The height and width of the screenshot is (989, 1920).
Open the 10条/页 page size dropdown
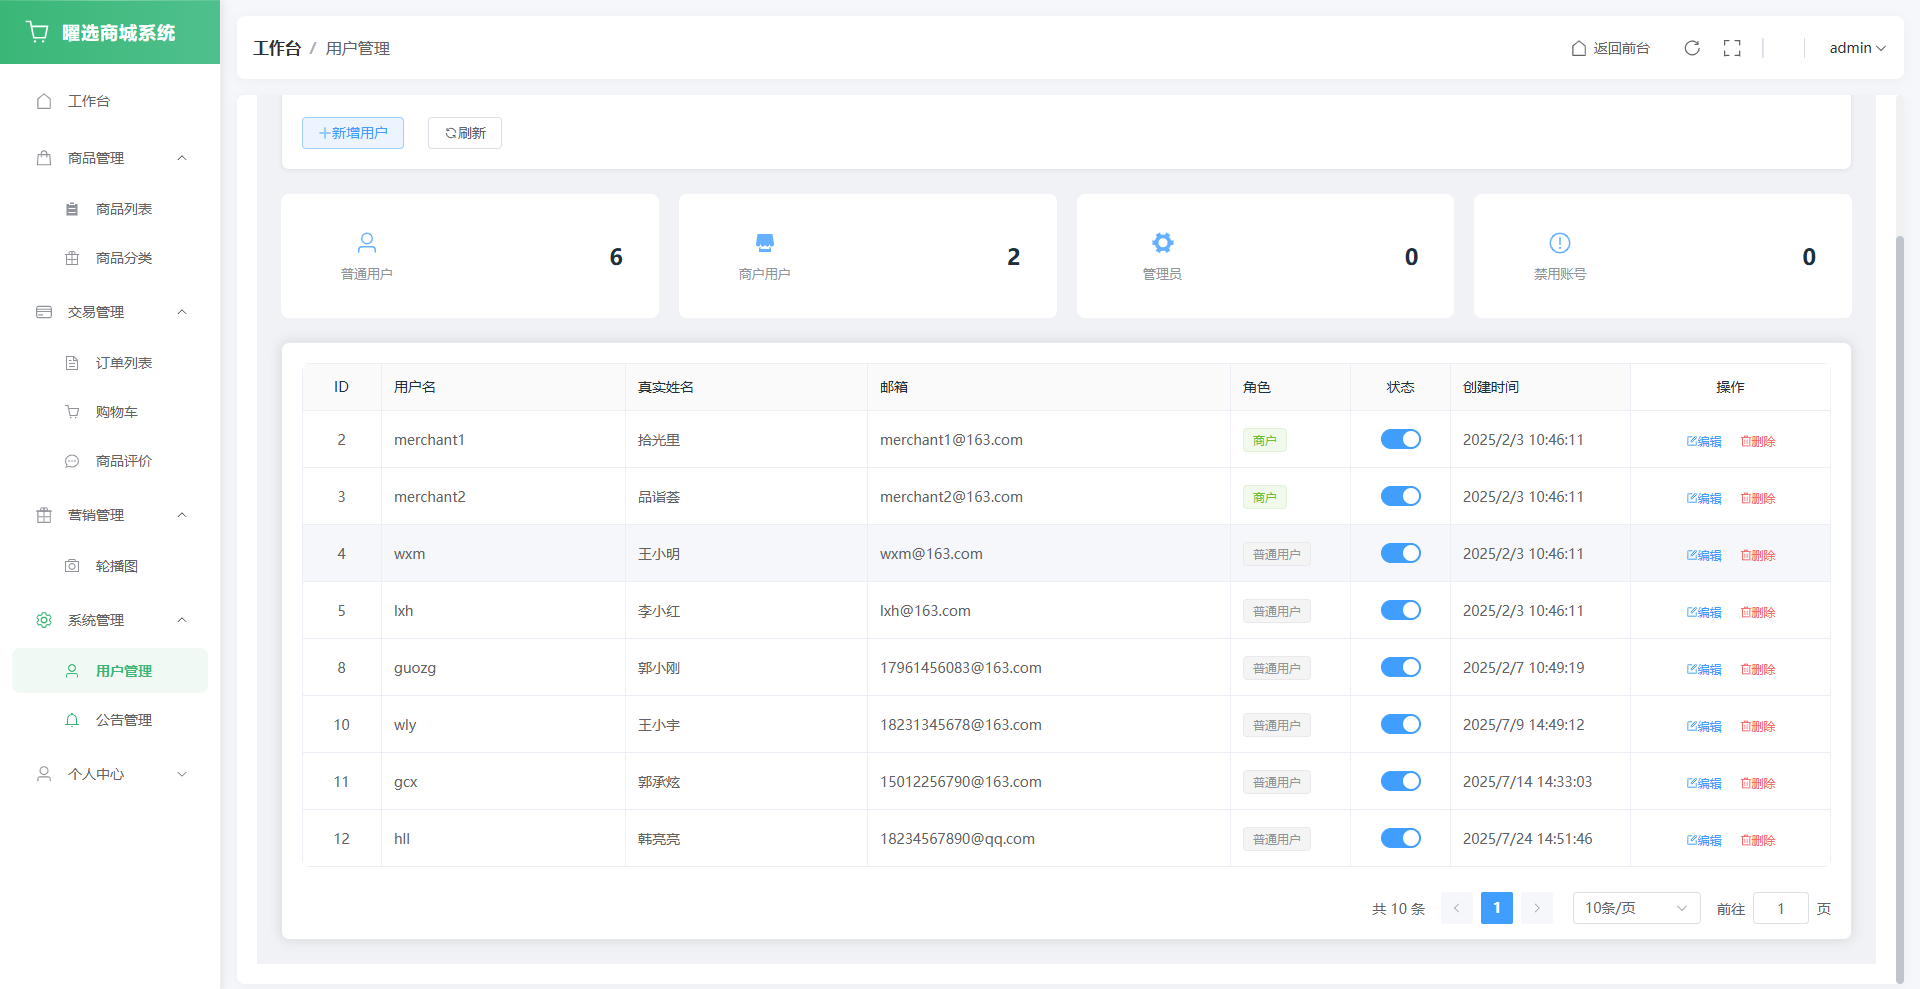coord(1636,908)
